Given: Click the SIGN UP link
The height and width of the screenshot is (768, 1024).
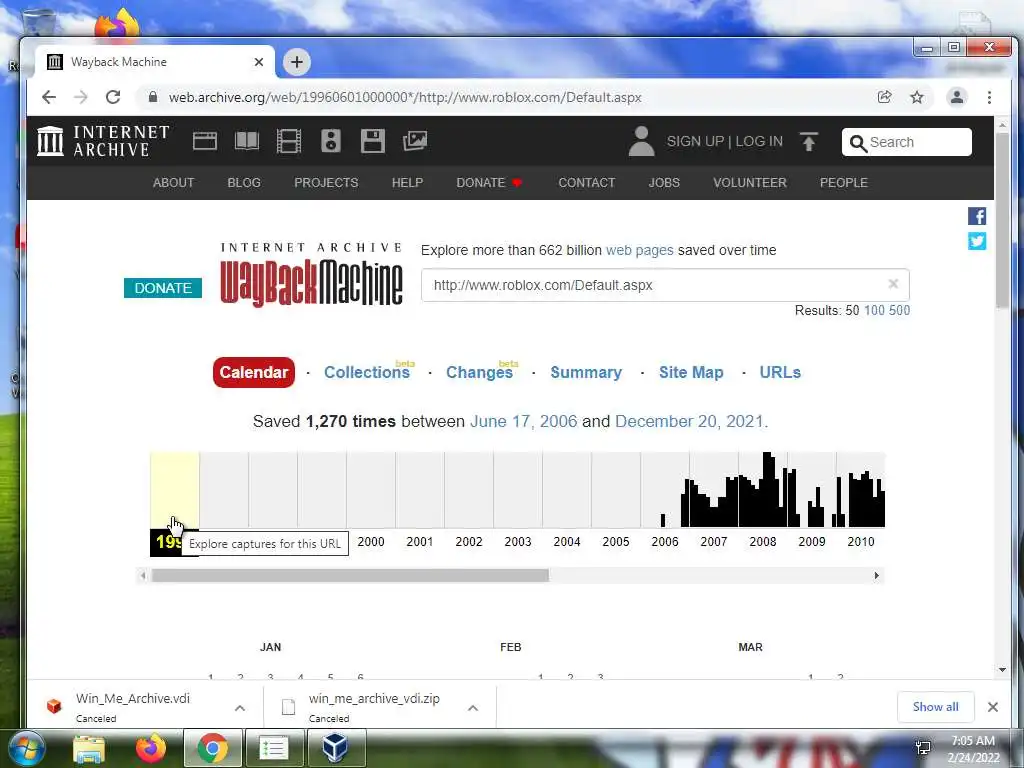Looking at the screenshot, I should (x=695, y=142).
